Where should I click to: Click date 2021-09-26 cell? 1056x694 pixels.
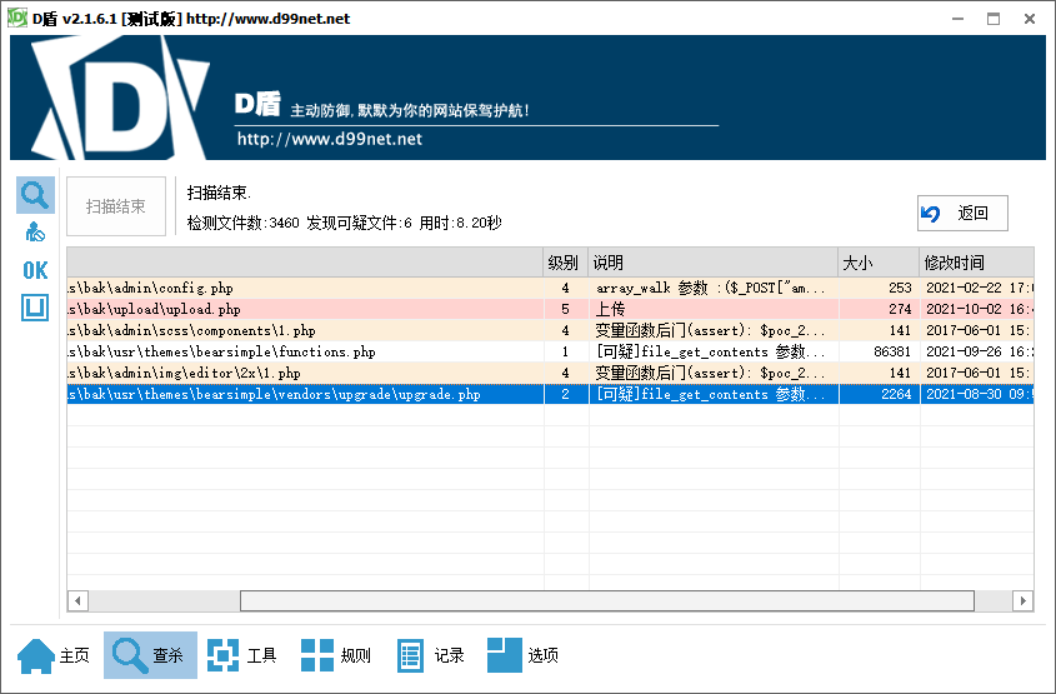pos(979,352)
